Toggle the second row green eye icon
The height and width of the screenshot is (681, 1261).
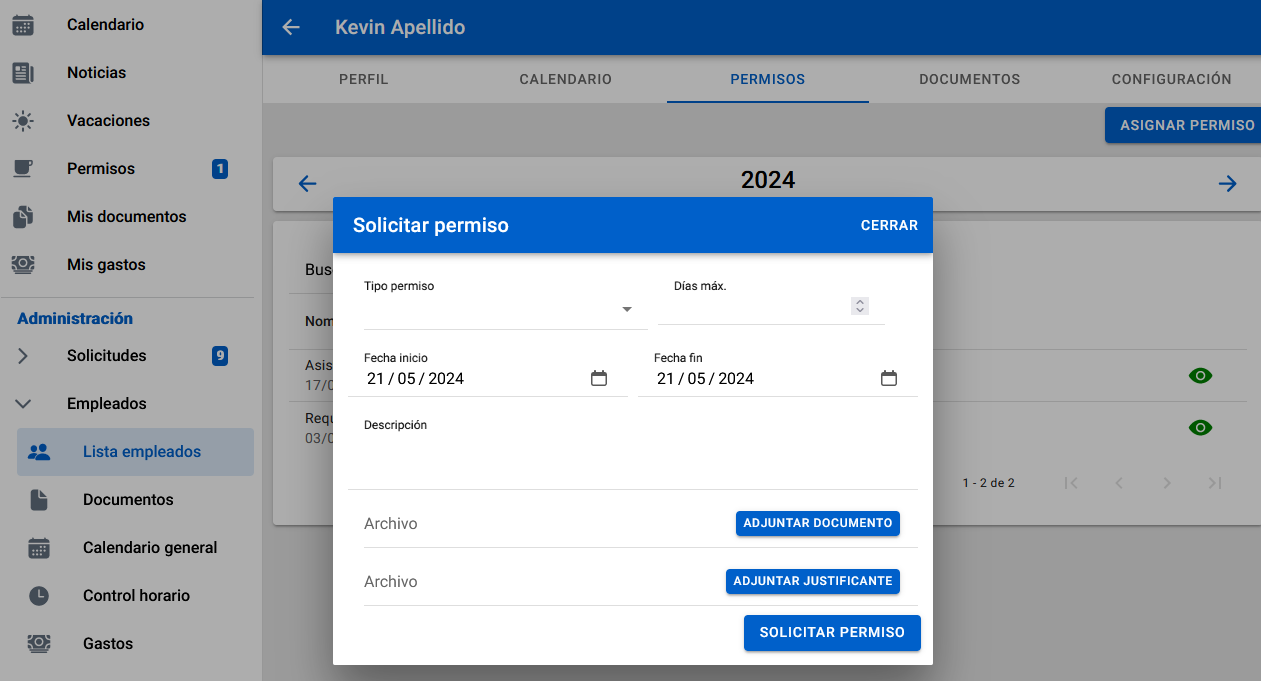point(1200,428)
